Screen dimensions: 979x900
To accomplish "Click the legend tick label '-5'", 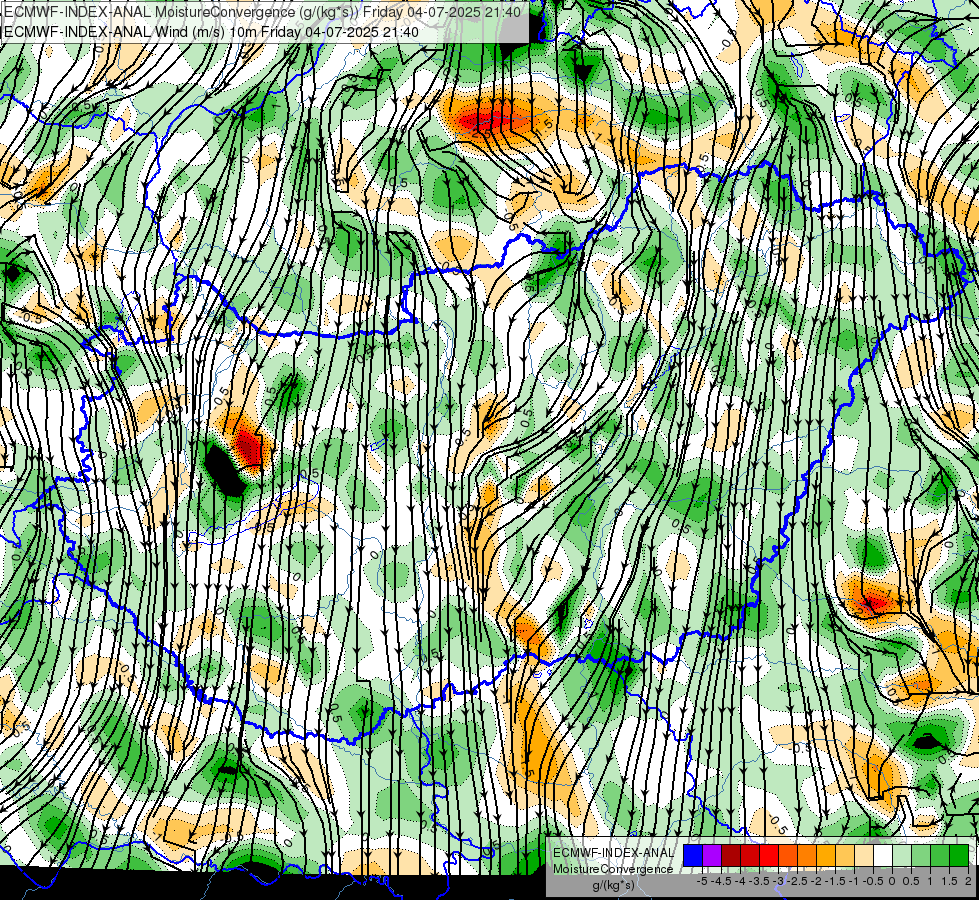I will click(x=702, y=881).
